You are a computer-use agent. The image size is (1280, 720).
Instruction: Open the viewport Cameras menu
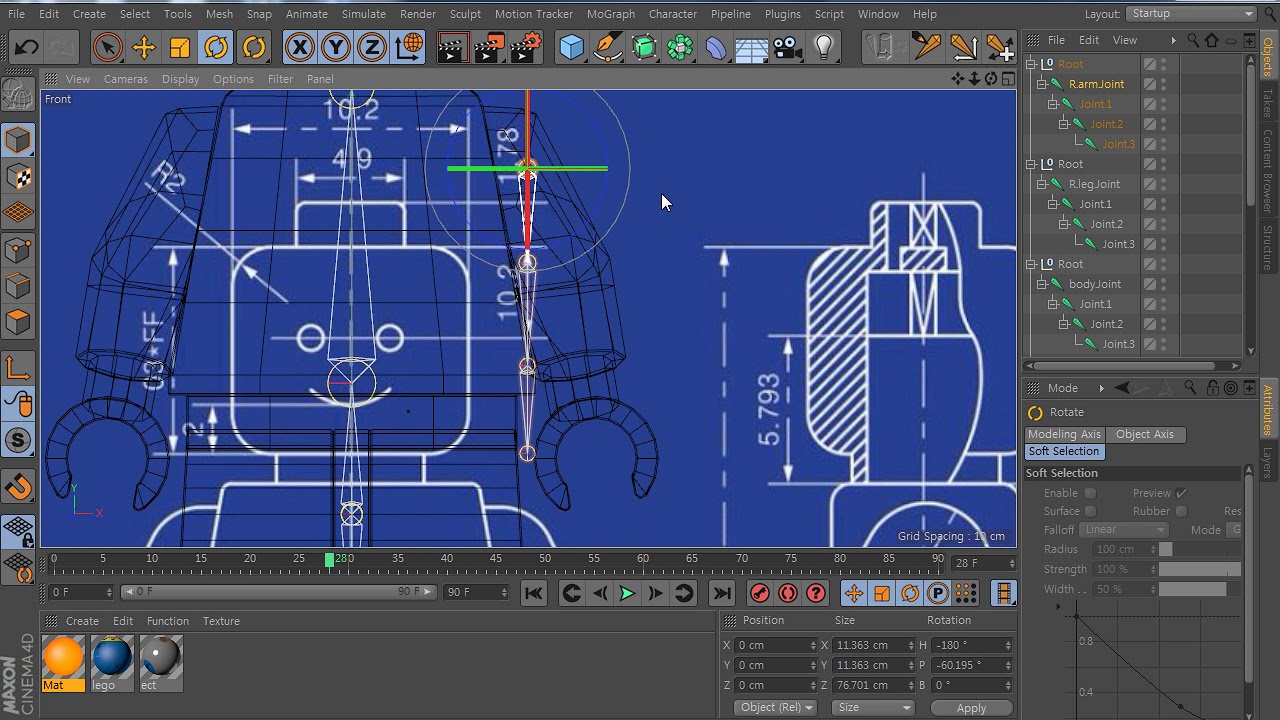[126, 79]
